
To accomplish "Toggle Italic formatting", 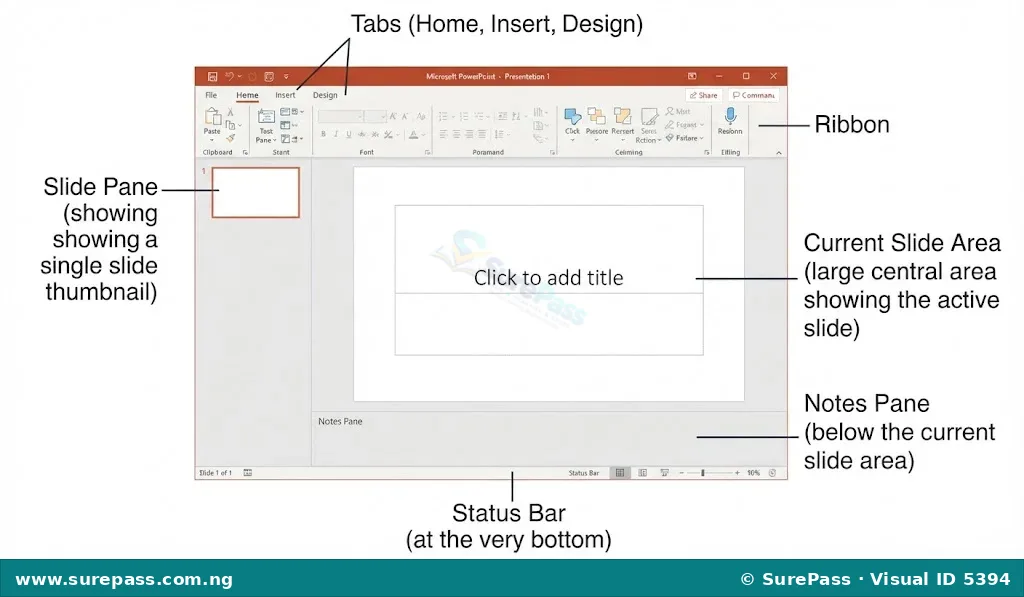I will pos(336,135).
